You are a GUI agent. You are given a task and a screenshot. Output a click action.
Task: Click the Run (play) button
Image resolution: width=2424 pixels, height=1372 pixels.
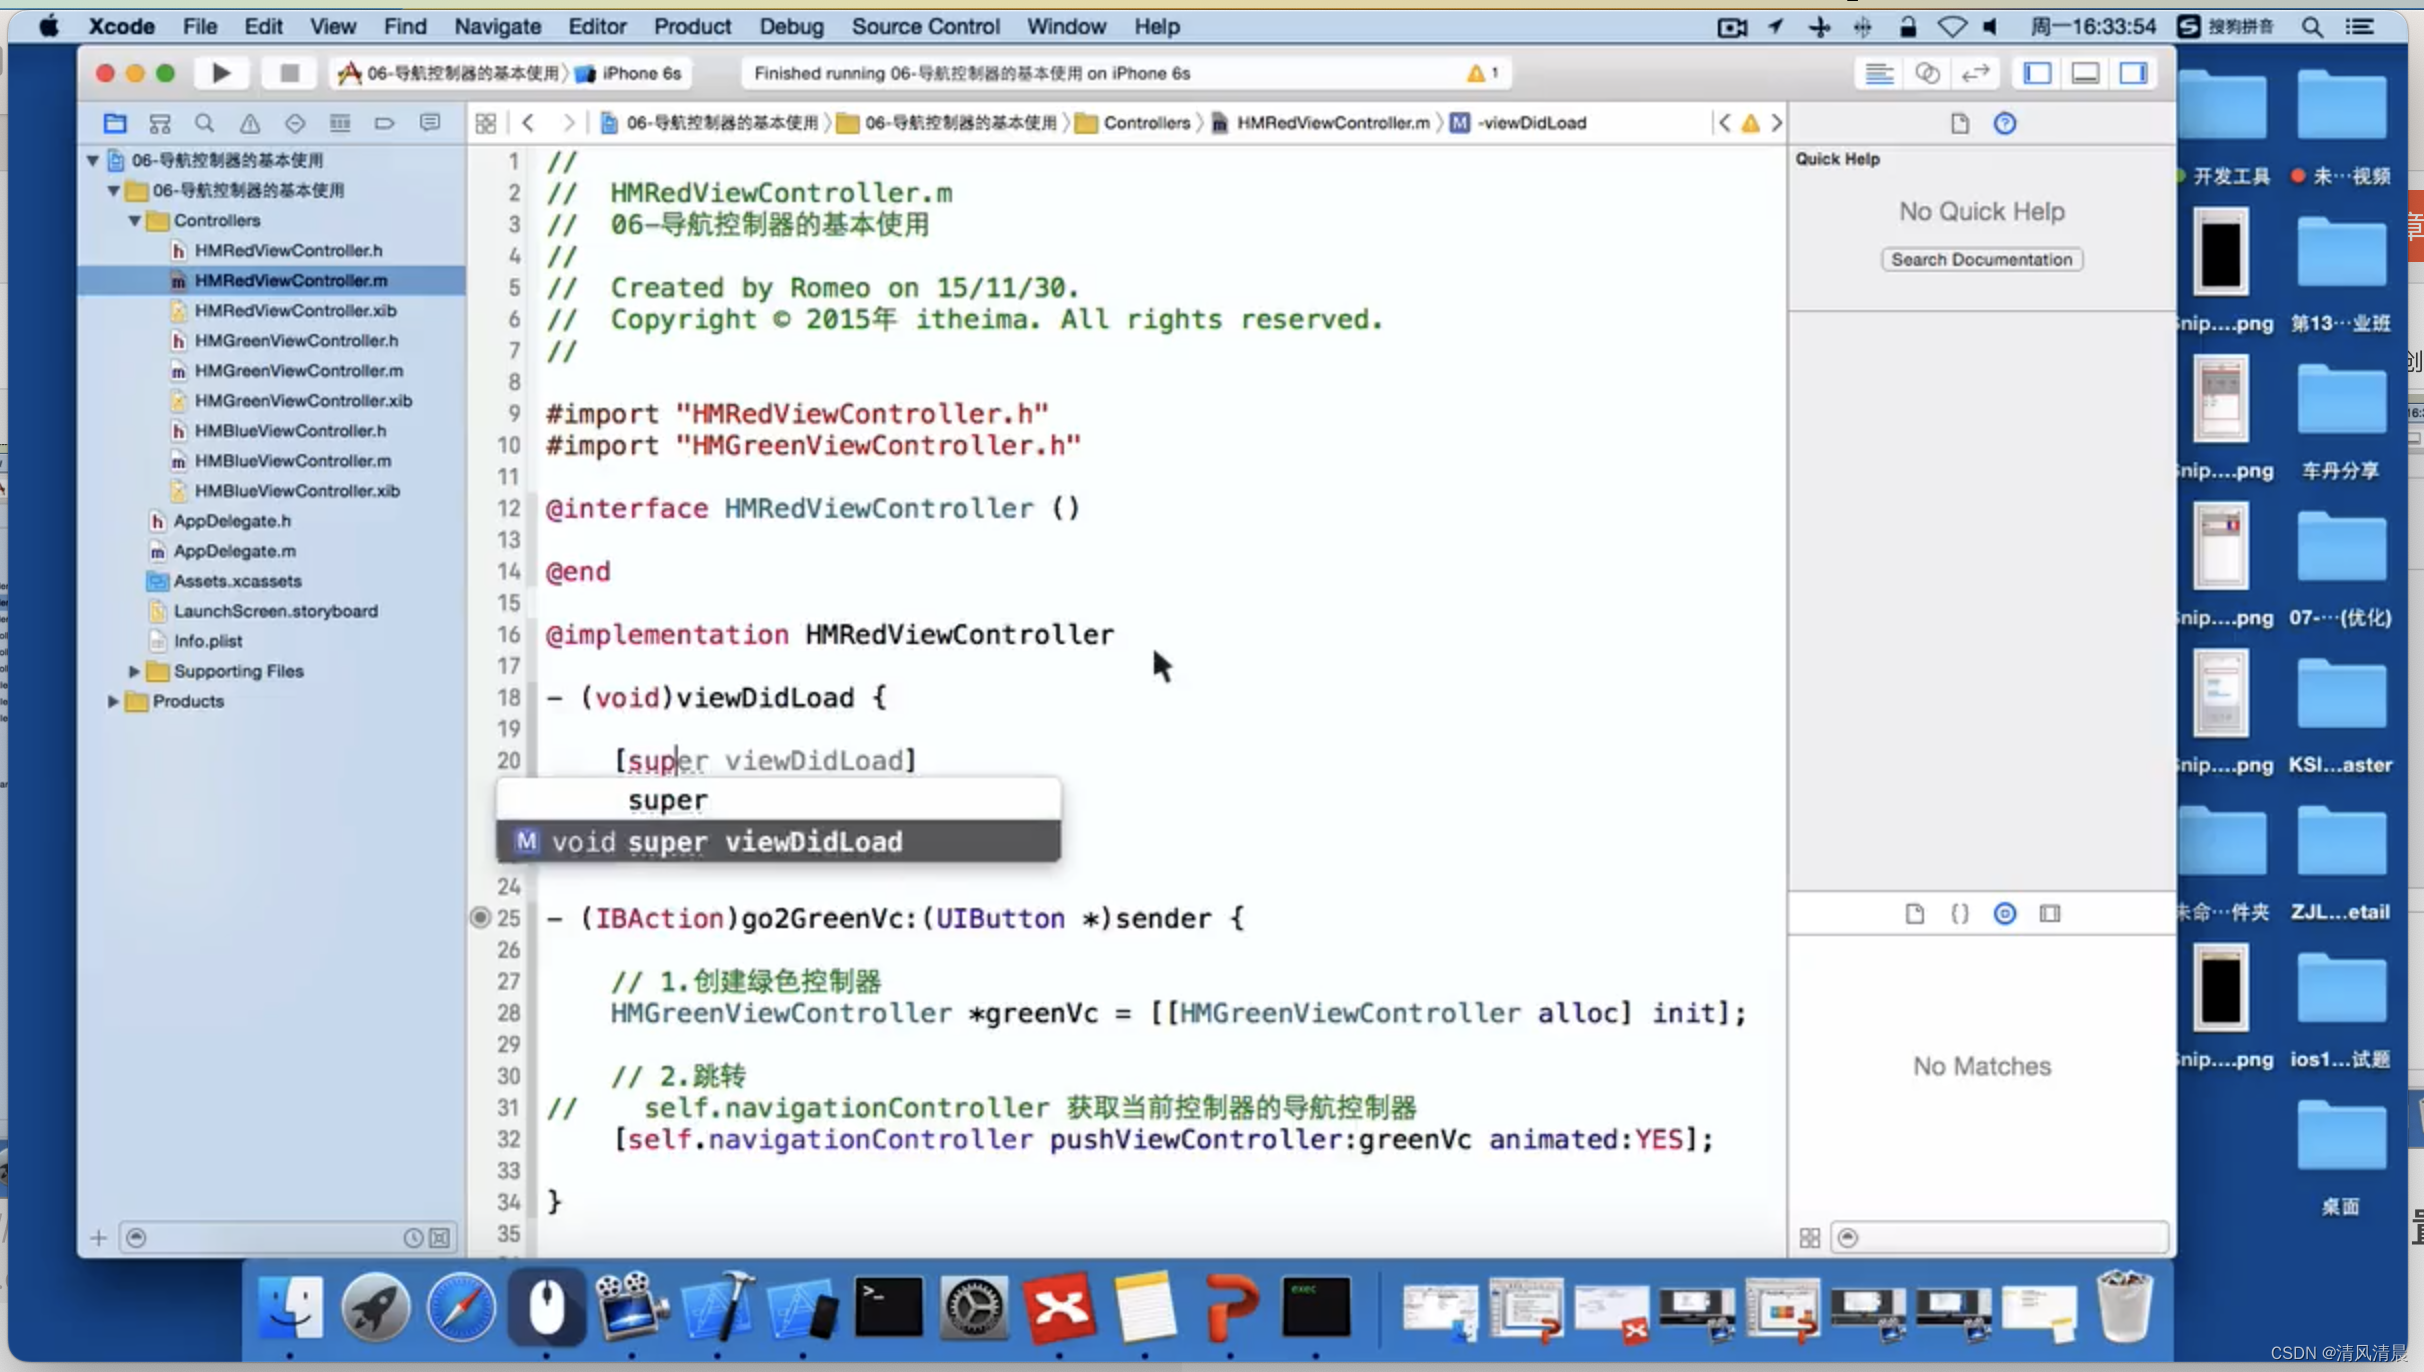[x=221, y=73]
